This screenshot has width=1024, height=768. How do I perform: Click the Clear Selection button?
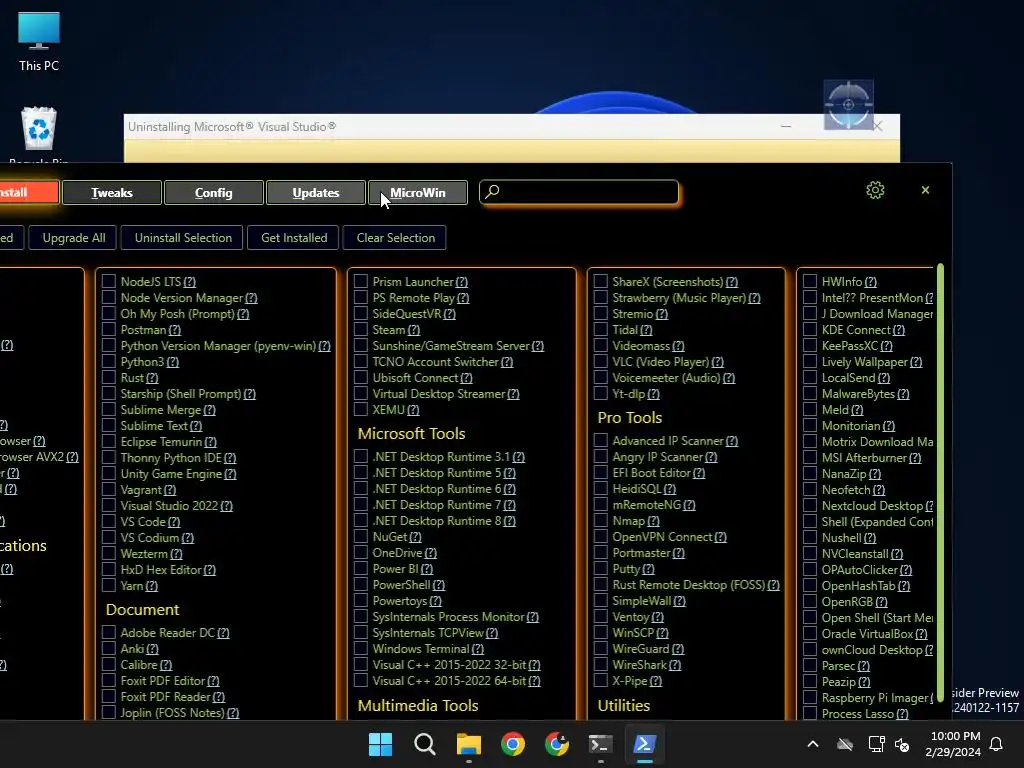pos(396,238)
